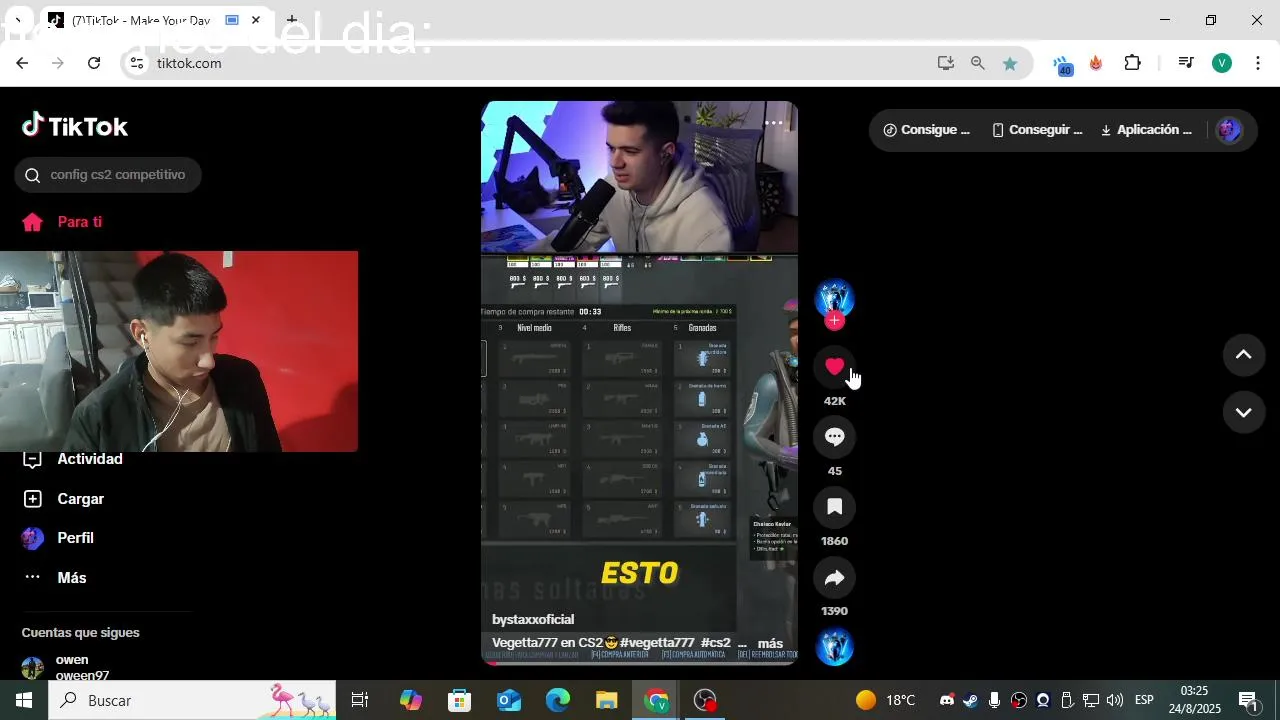
Task: Go back in the browser
Action: click(x=22, y=63)
